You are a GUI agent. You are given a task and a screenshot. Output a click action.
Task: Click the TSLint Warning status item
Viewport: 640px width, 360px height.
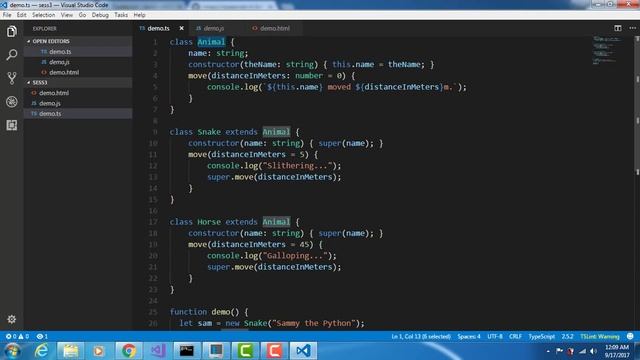pyautogui.click(x=600, y=336)
